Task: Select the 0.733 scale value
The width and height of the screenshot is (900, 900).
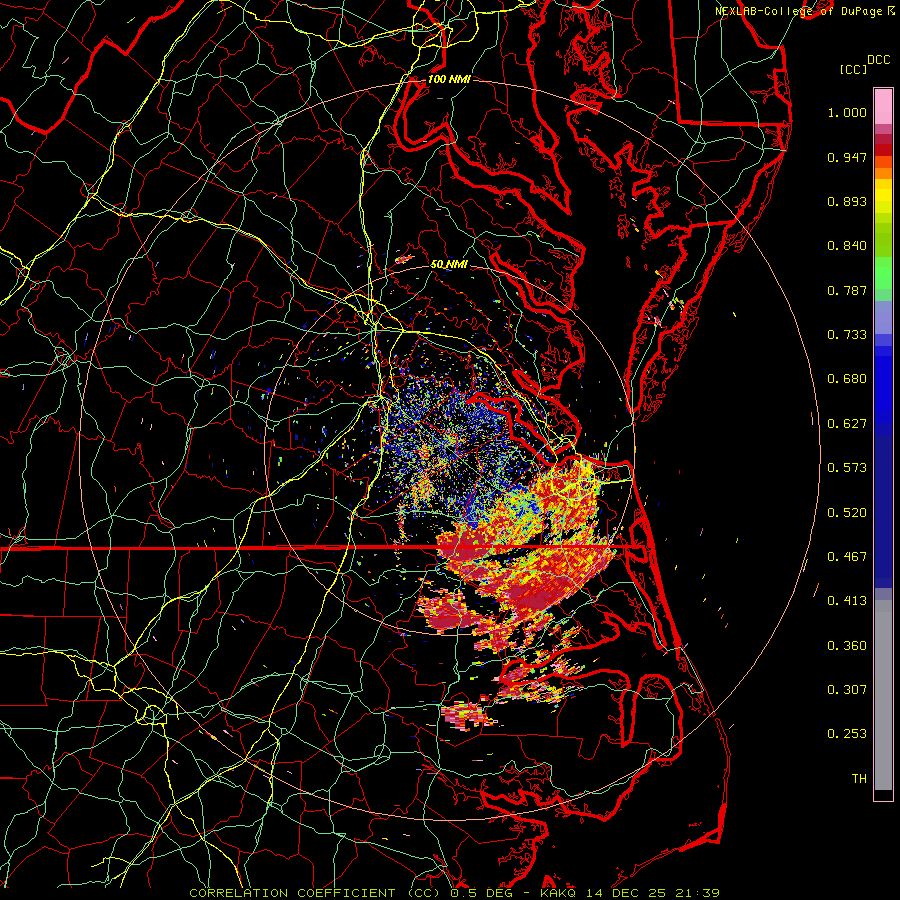Action: point(847,335)
